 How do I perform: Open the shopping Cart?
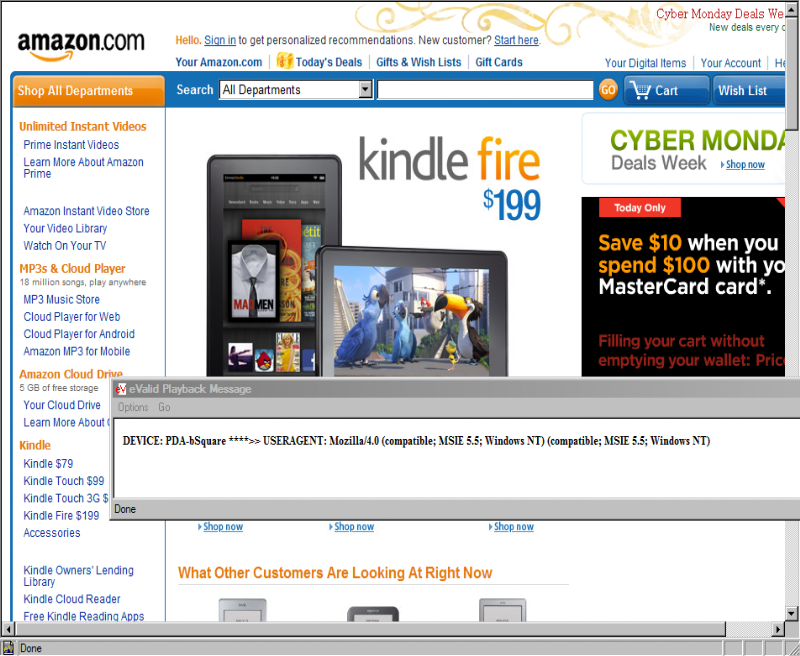[666, 90]
